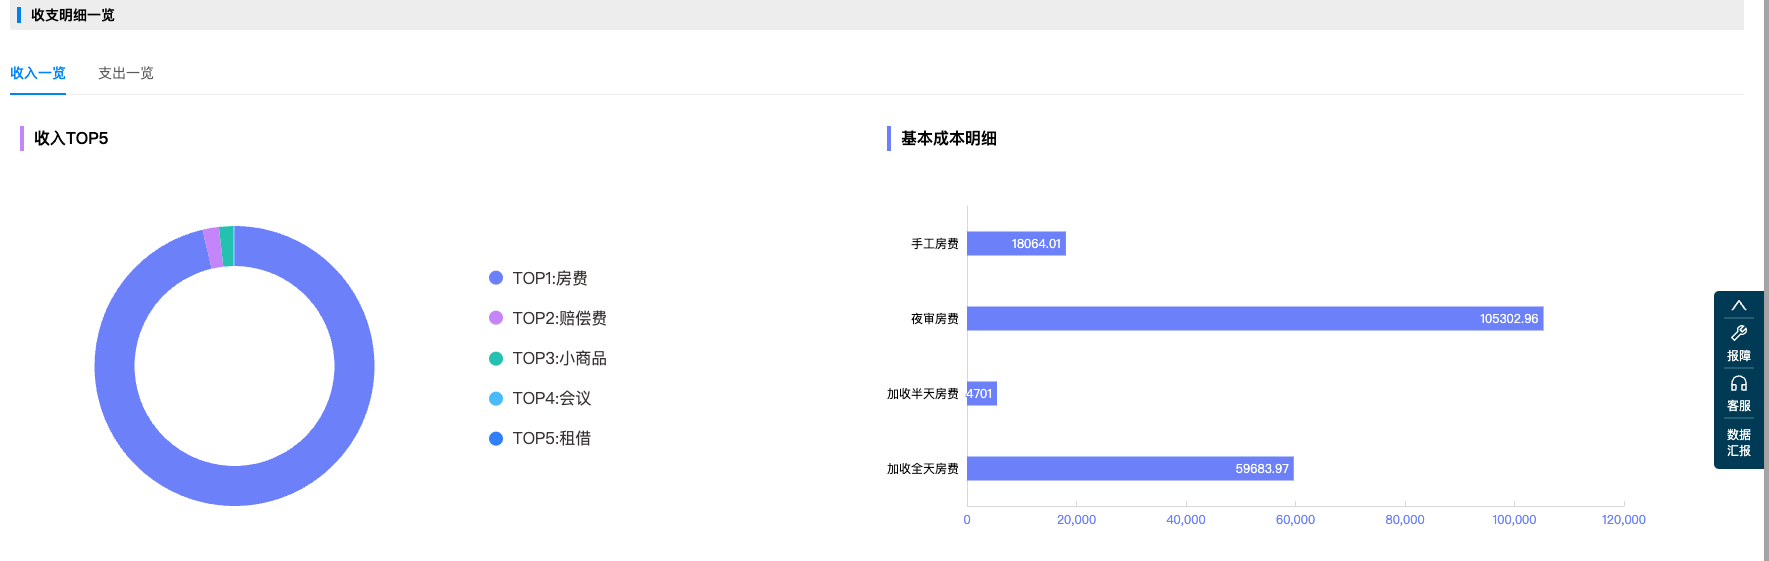Viewport: 1769px width, 561px height.
Task: Toggle TOP4:会议 legend dot
Action: pyautogui.click(x=496, y=398)
